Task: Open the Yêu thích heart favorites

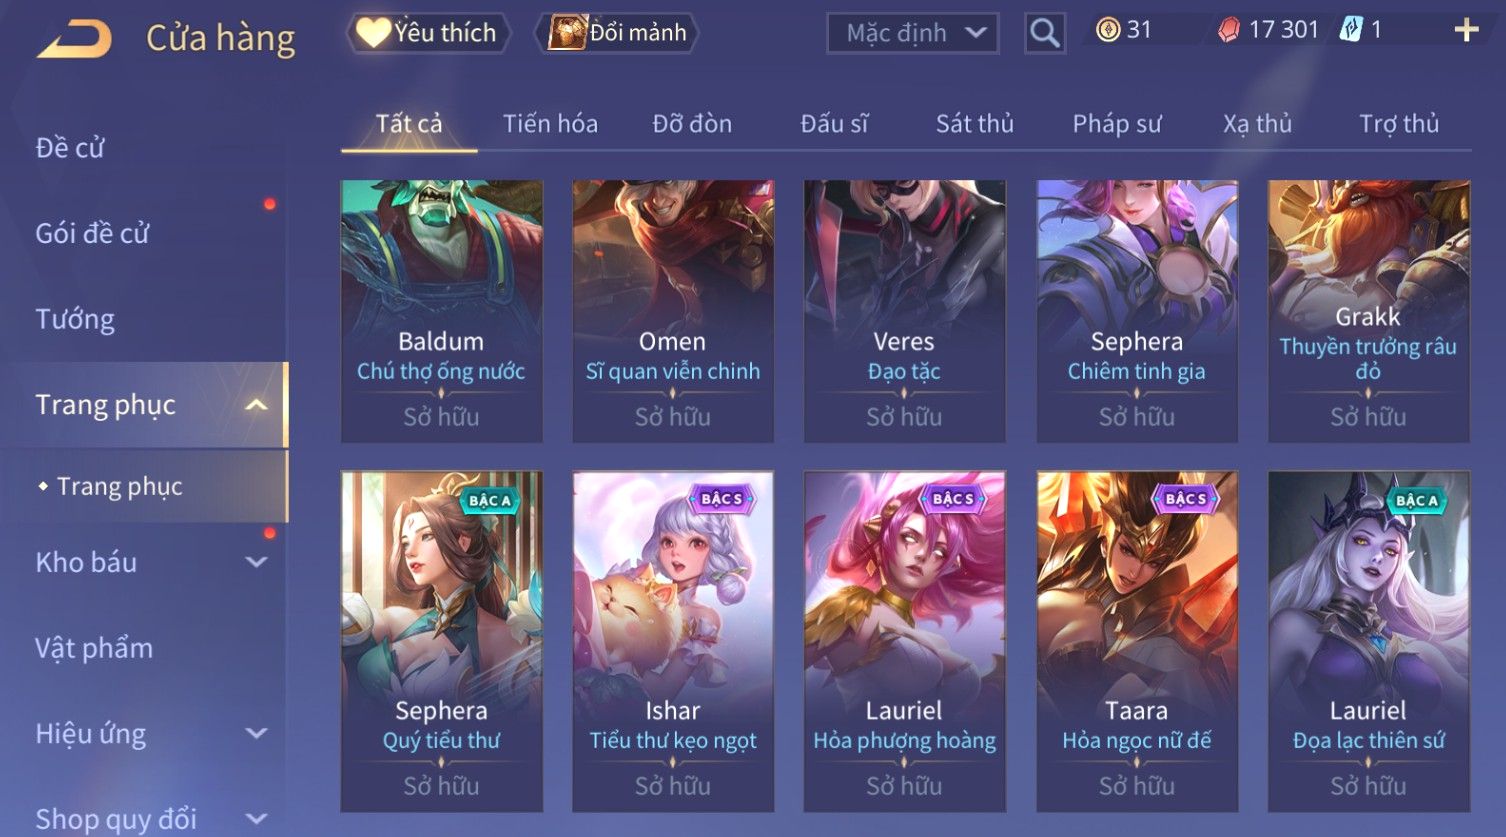Action: pos(428,33)
